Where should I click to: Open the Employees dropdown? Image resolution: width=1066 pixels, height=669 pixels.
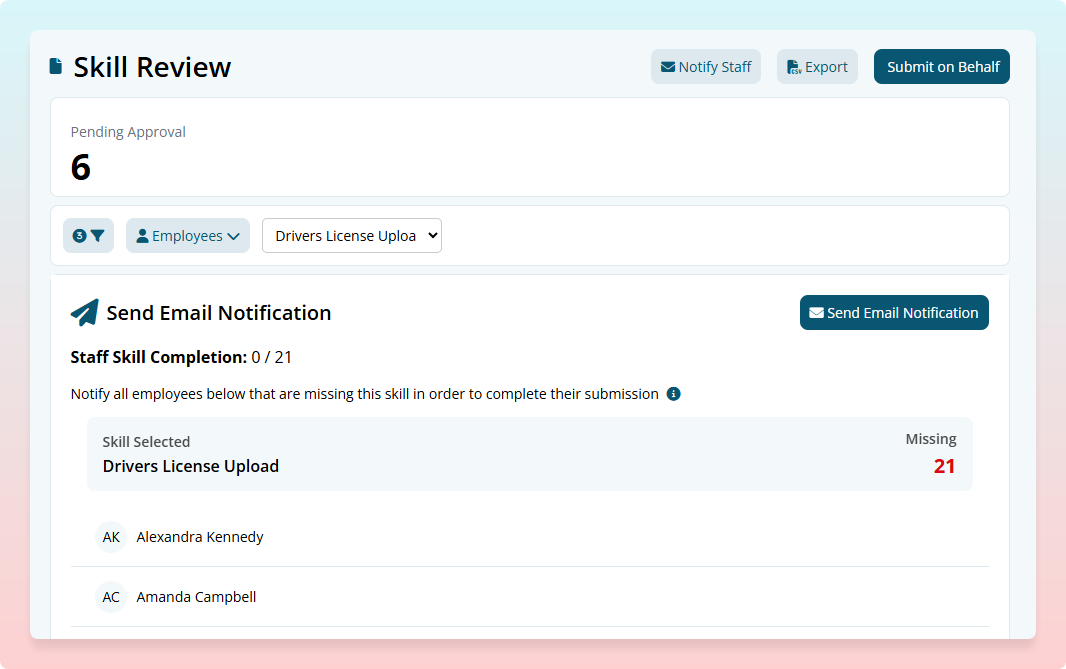[x=188, y=235]
